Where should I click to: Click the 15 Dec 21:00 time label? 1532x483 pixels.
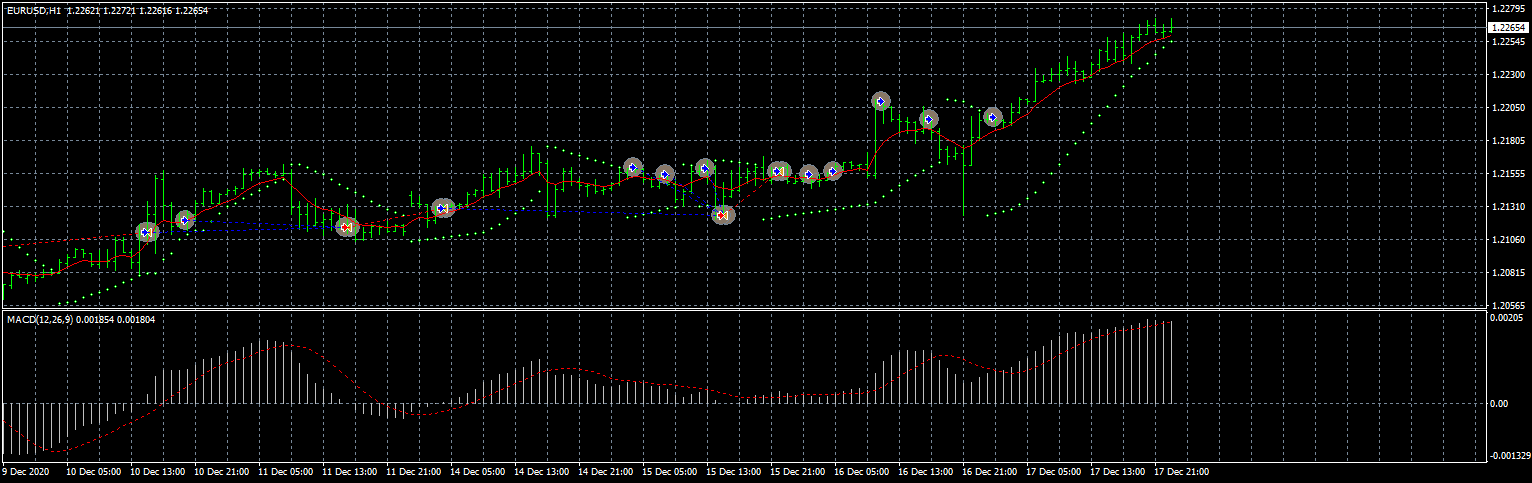click(798, 470)
